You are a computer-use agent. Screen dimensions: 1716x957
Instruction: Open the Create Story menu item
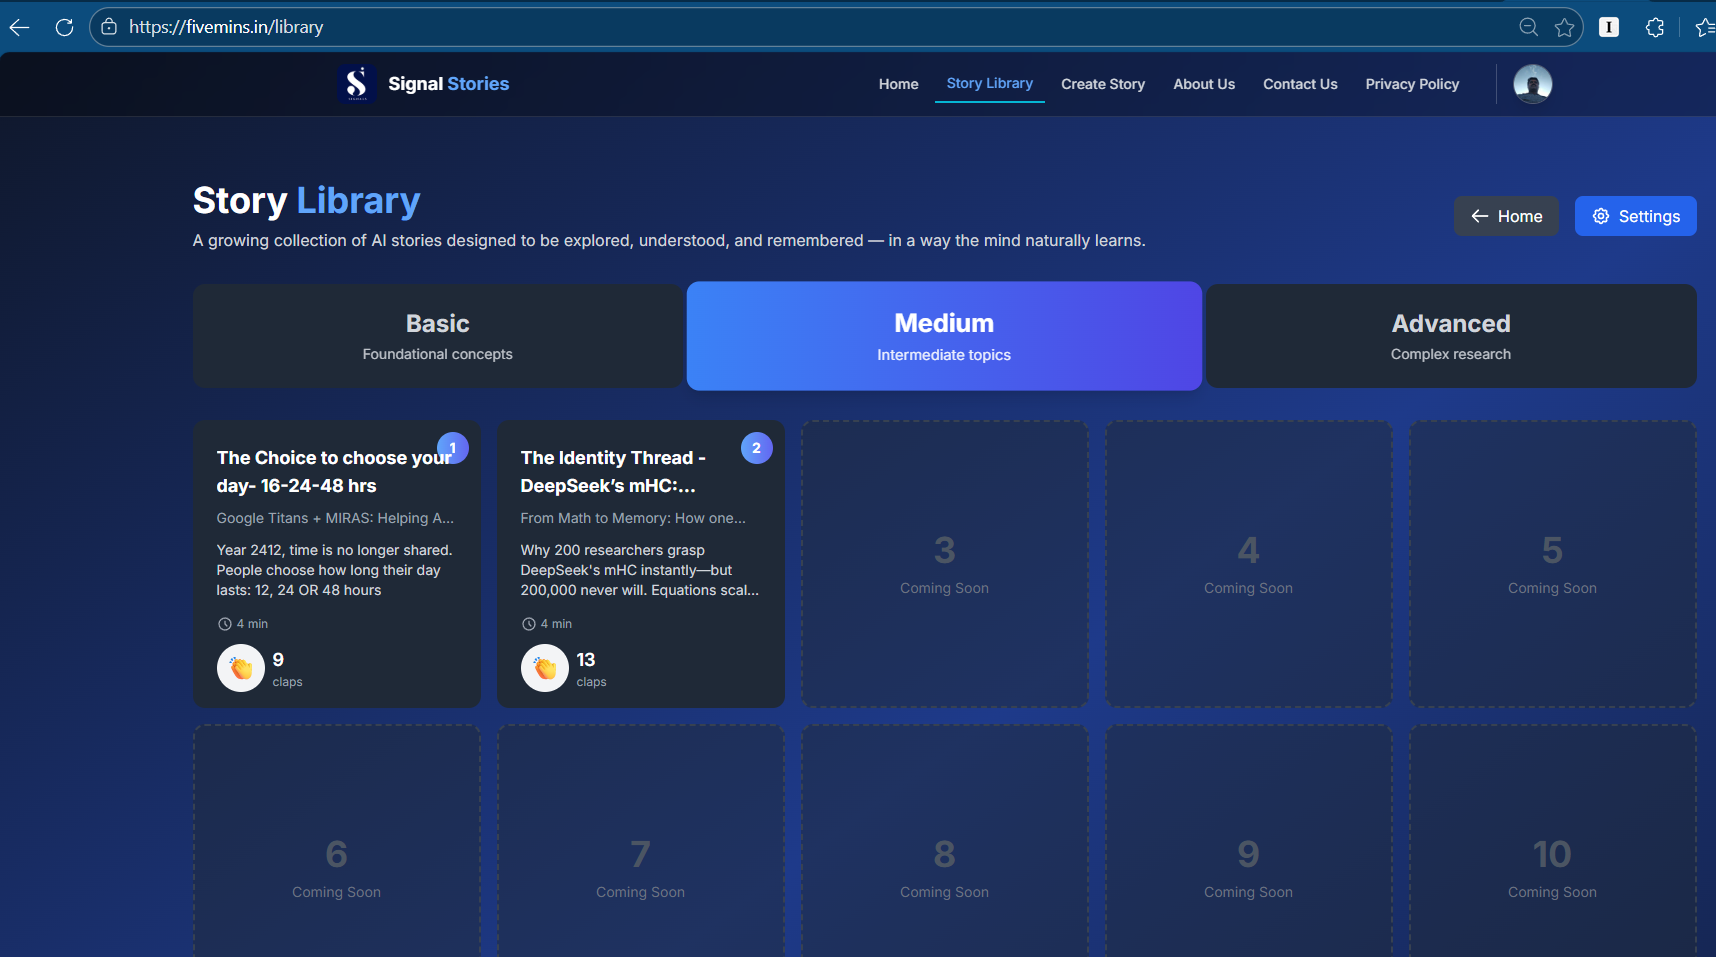click(1103, 84)
